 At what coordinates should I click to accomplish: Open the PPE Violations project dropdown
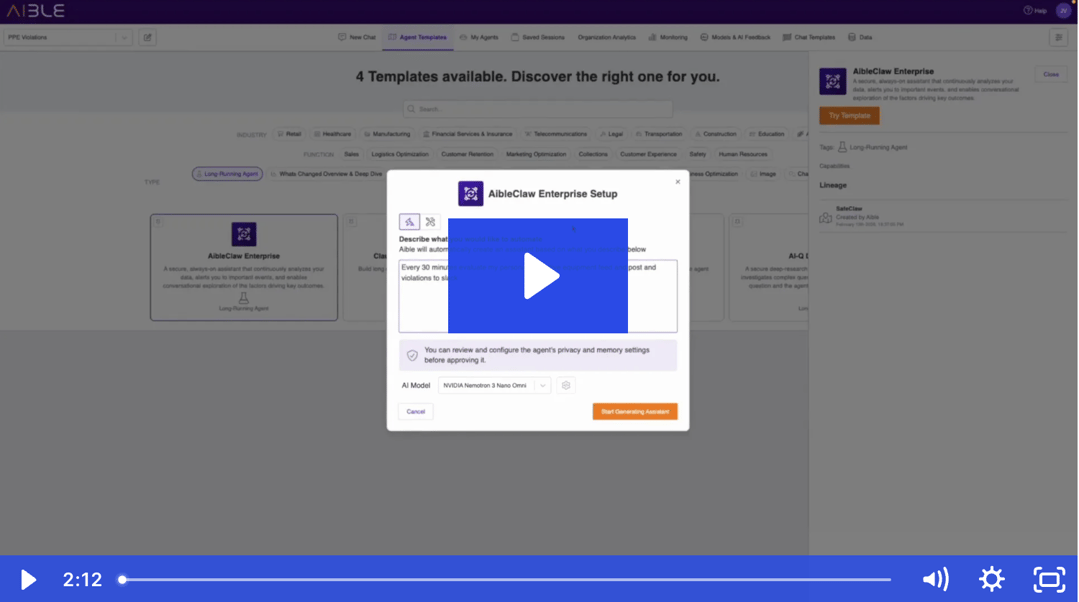68,37
